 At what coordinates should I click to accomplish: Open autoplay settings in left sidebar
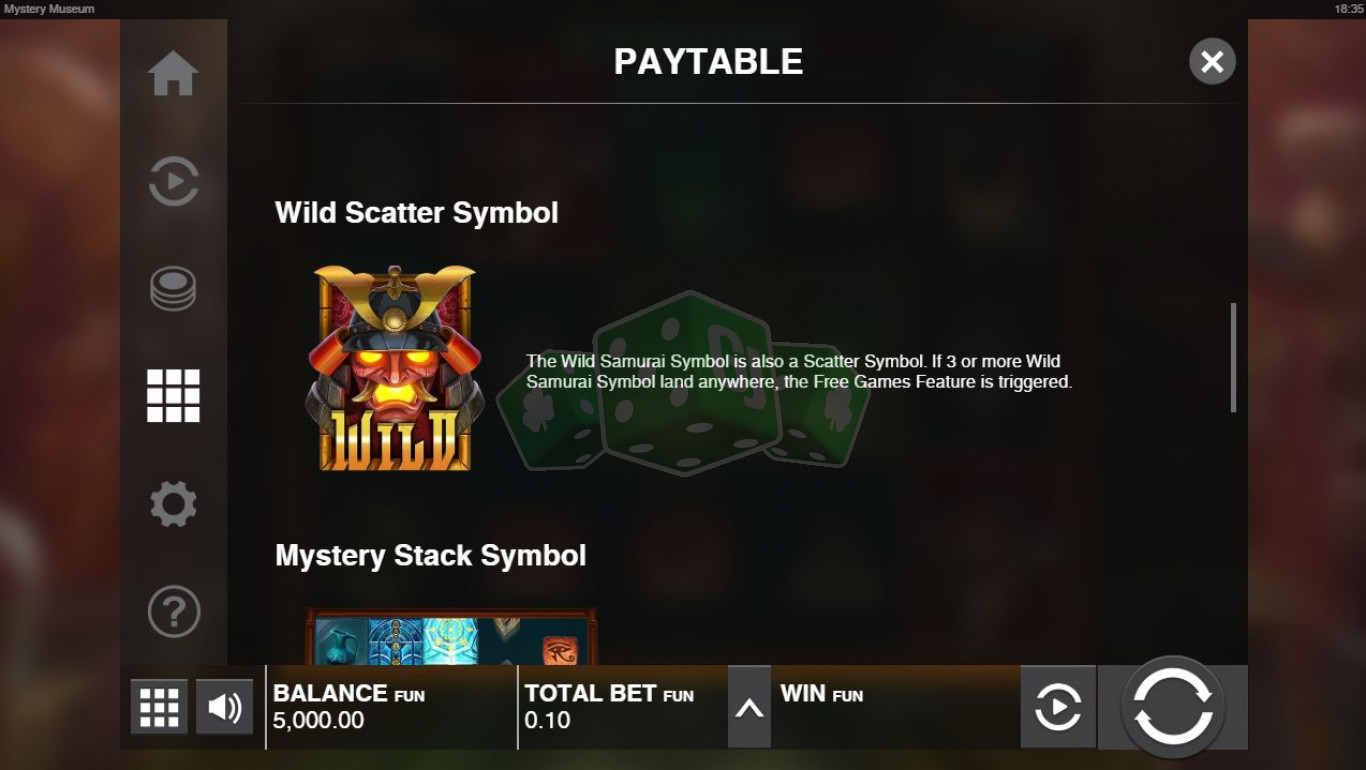173,182
